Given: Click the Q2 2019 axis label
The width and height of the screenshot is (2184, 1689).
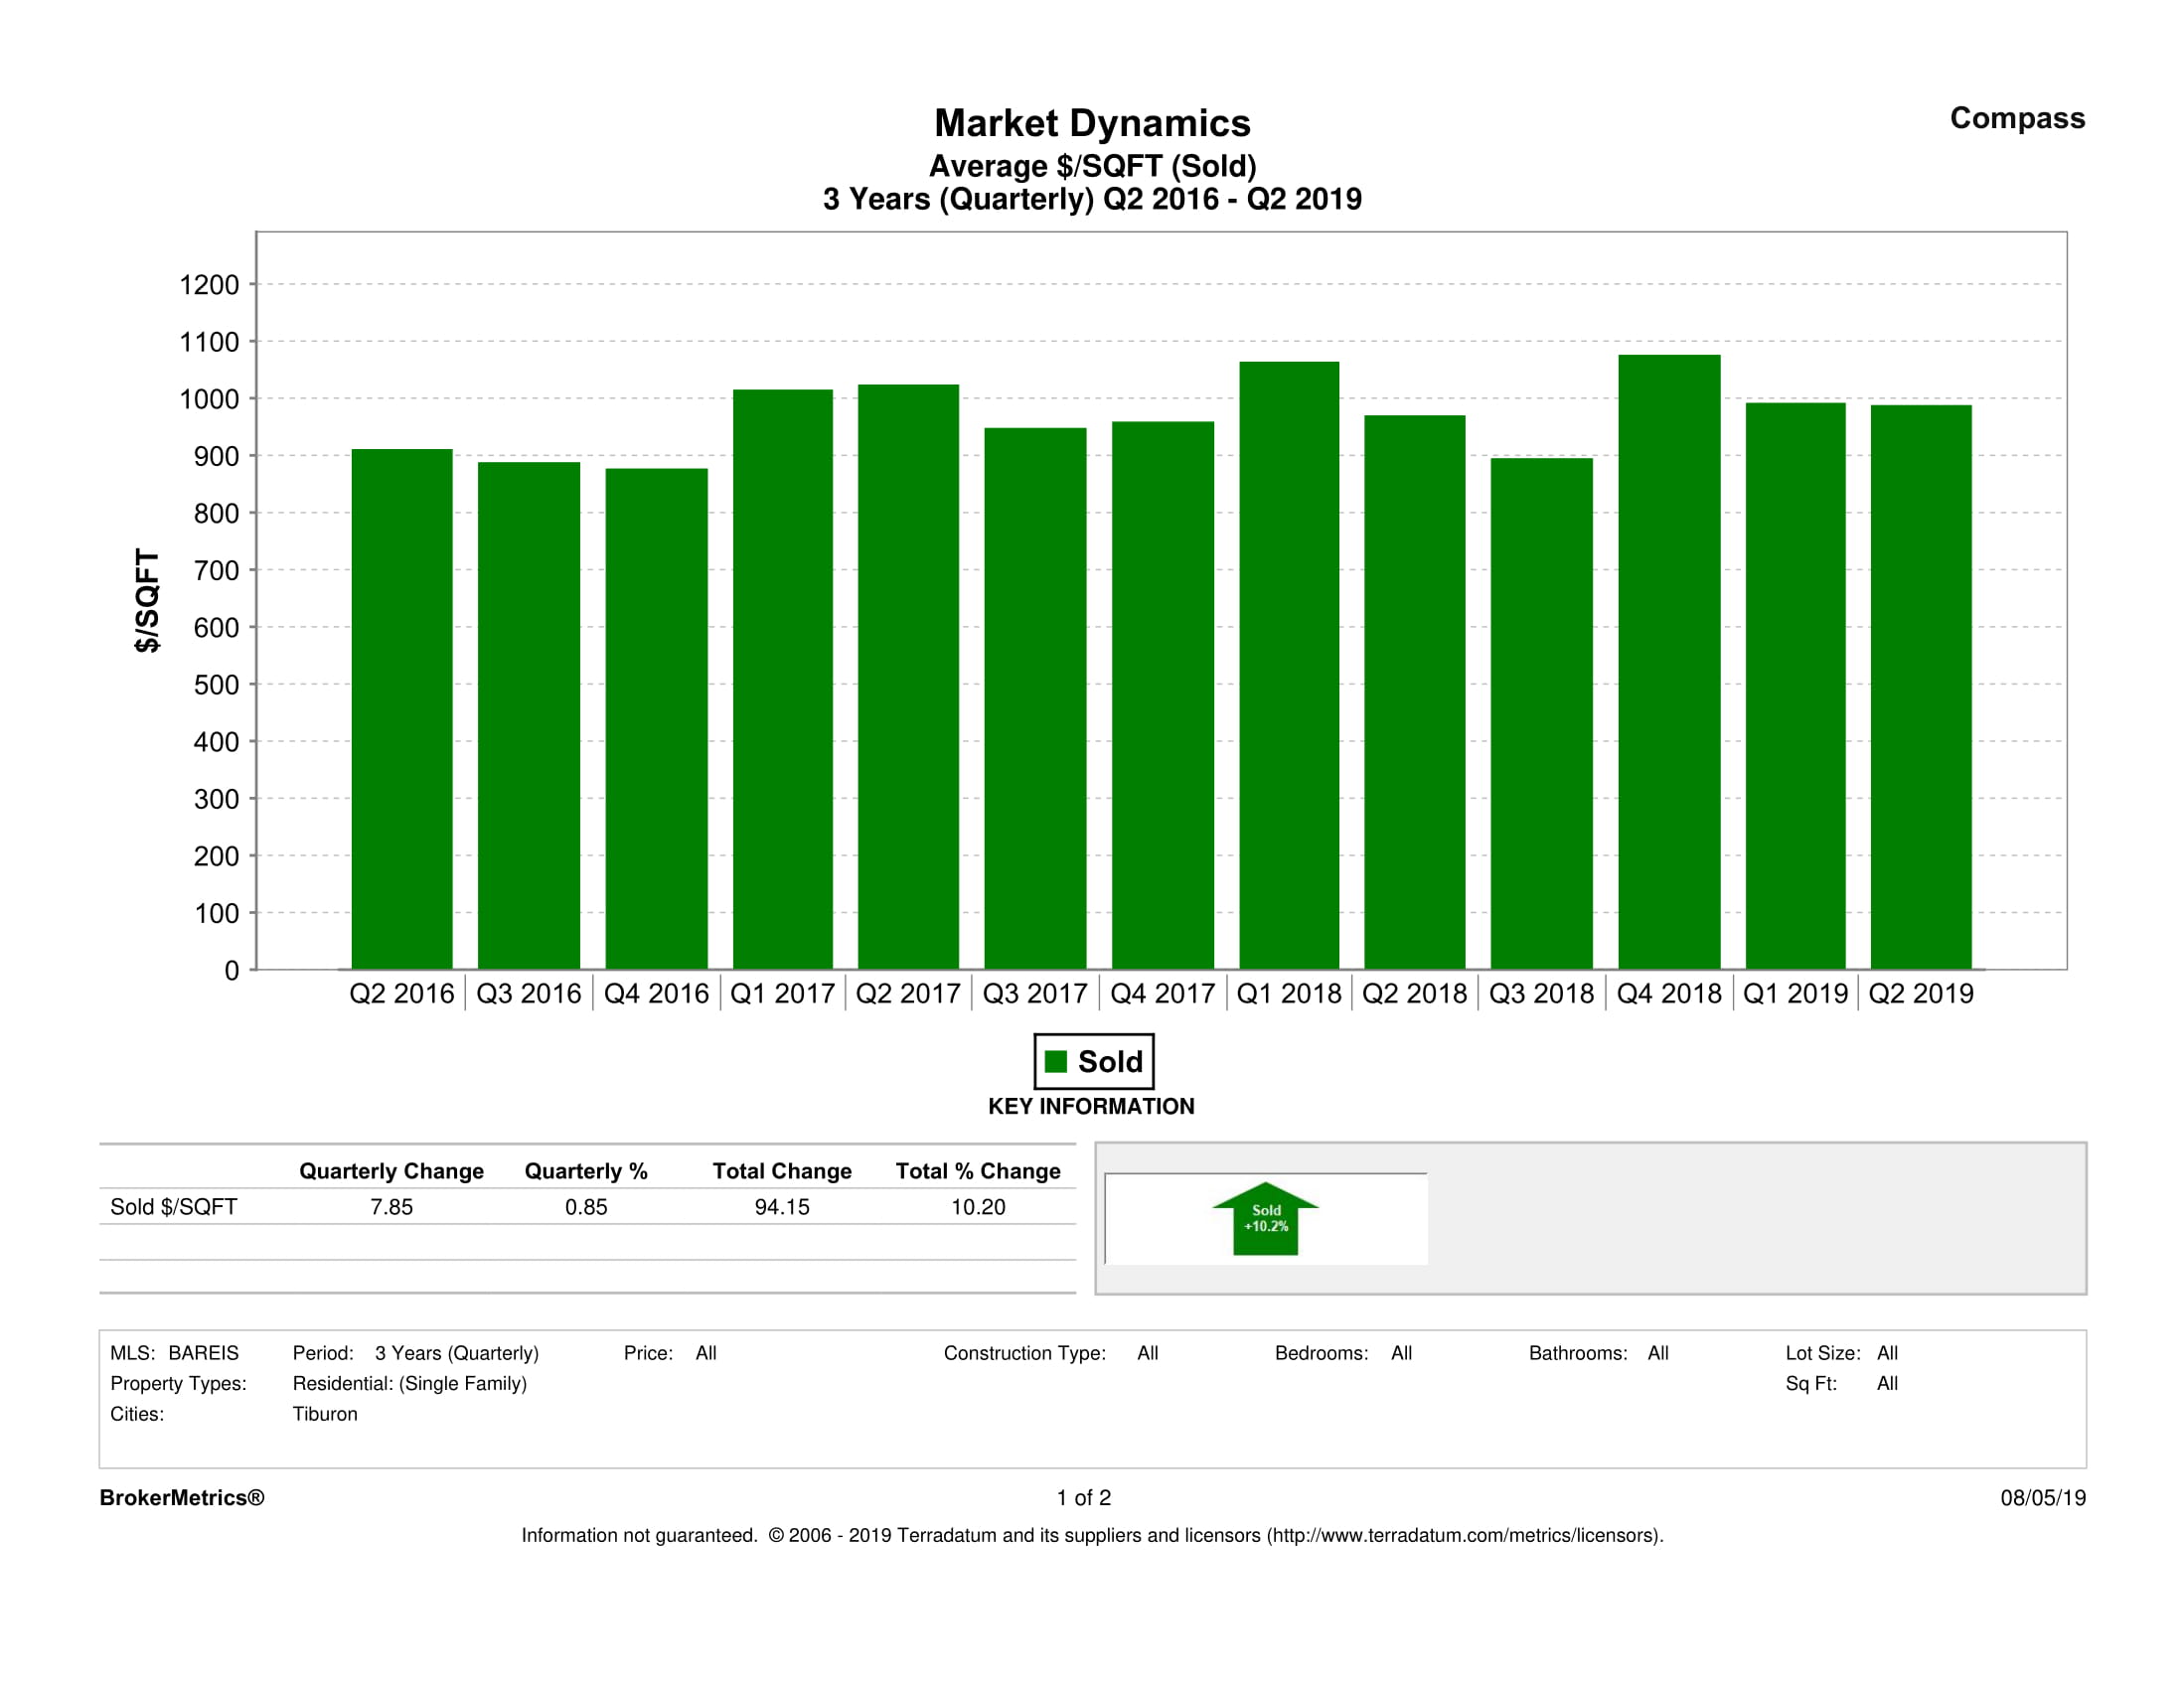Looking at the screenshot, I should point(1921,993).
